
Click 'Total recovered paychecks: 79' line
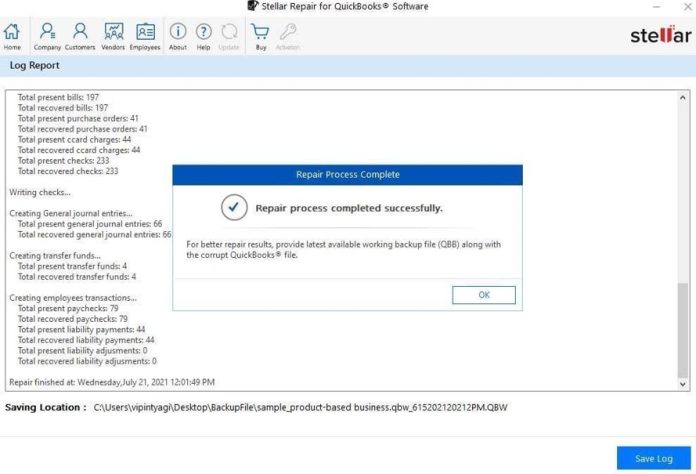click(x=73, y=319)
